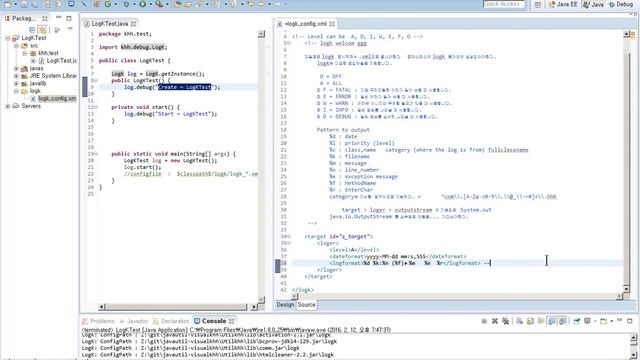Click the Console scroll down arrow
This screenshot has height=360, width=640.
634,355
